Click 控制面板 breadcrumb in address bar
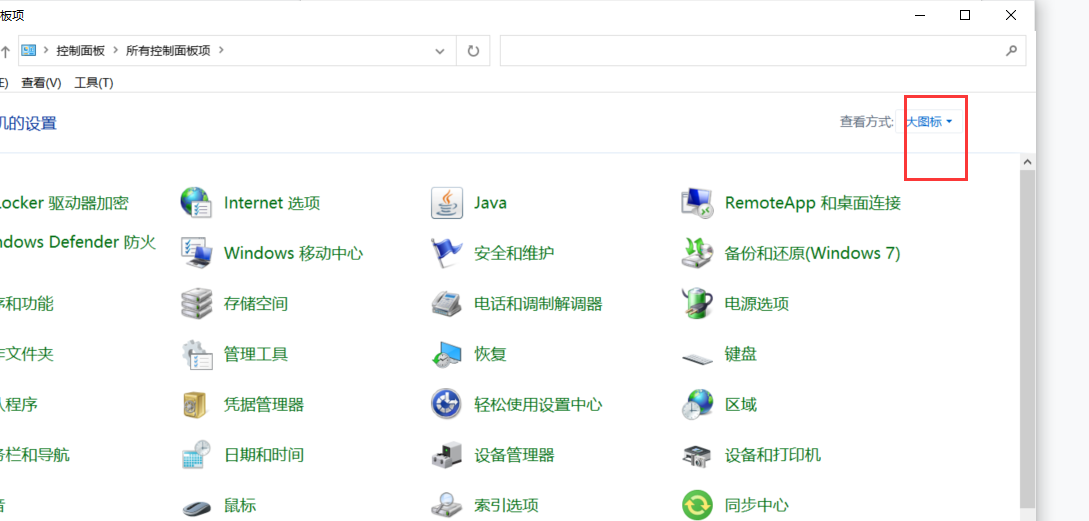Image resolution: width=1089 pixels, height=521 pixels. click(81, 50)
